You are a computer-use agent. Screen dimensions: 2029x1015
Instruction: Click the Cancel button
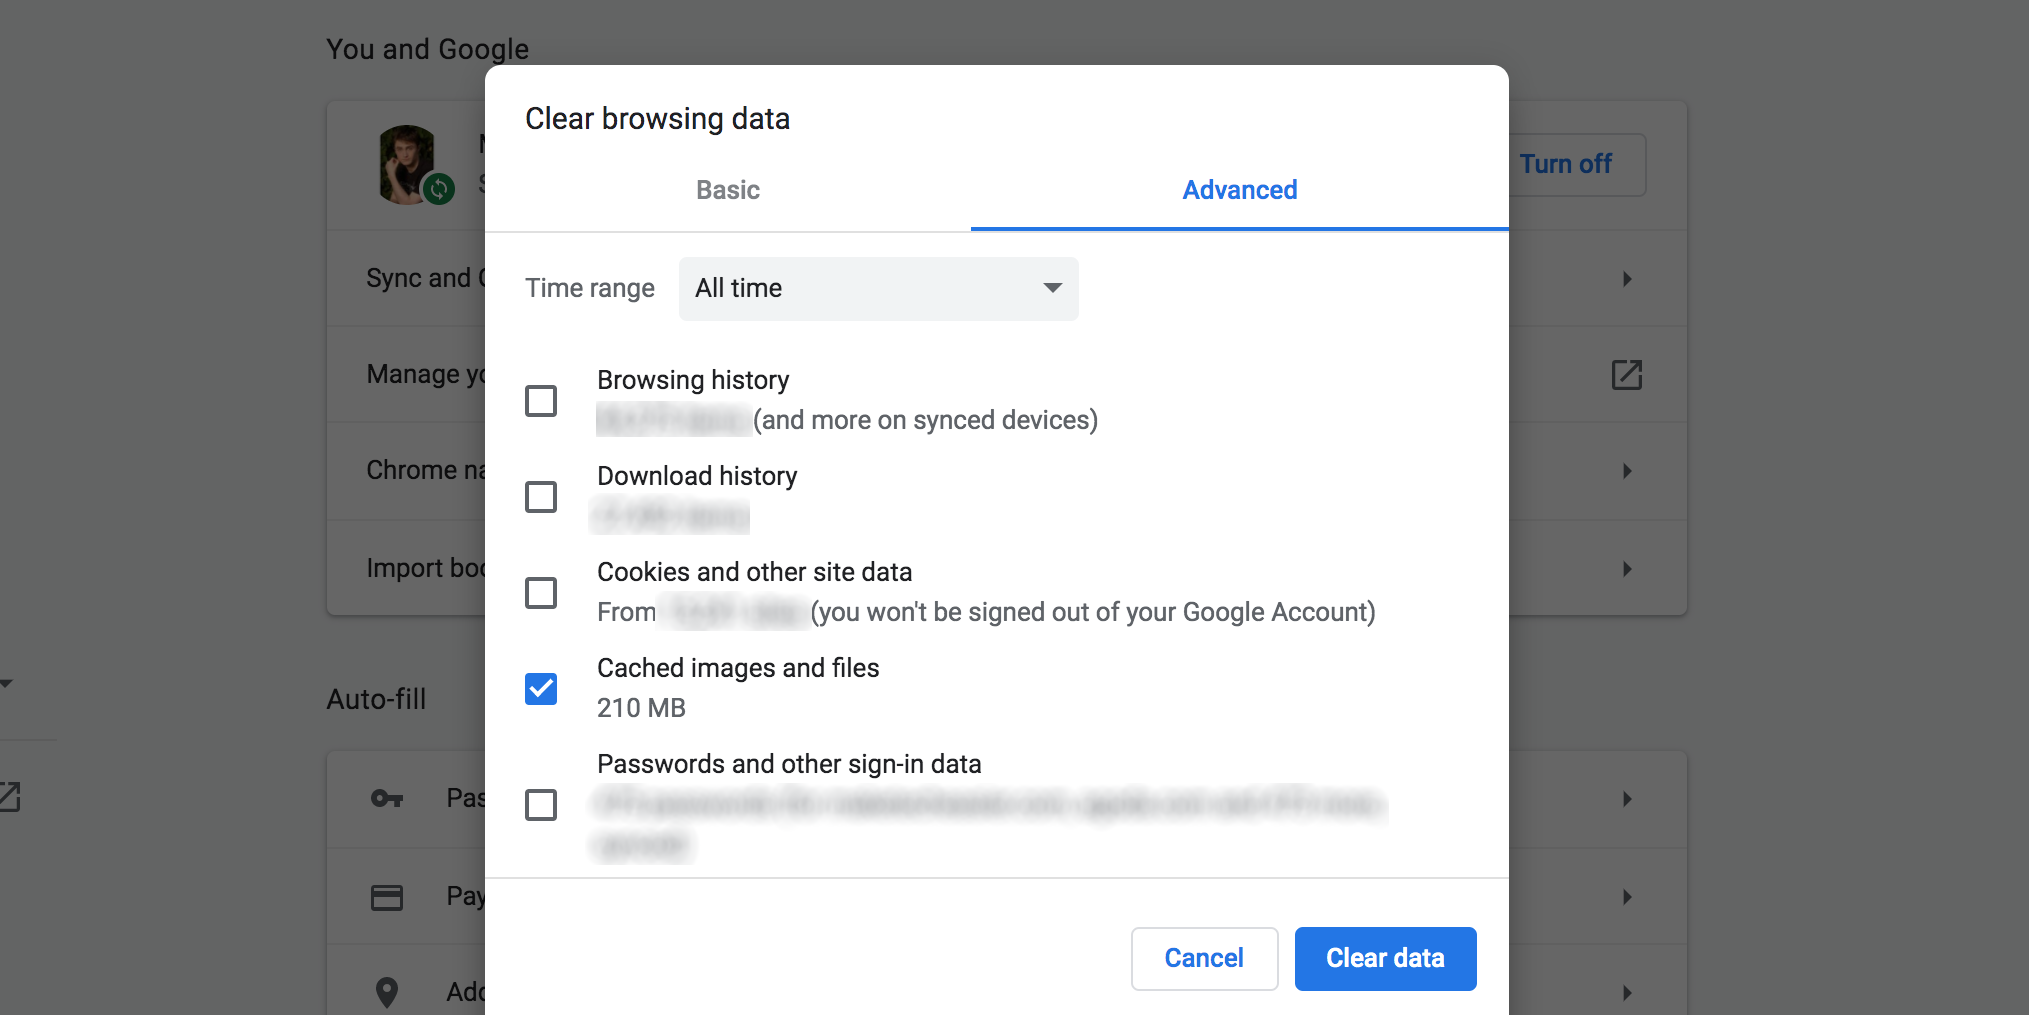coord(1204,958)
